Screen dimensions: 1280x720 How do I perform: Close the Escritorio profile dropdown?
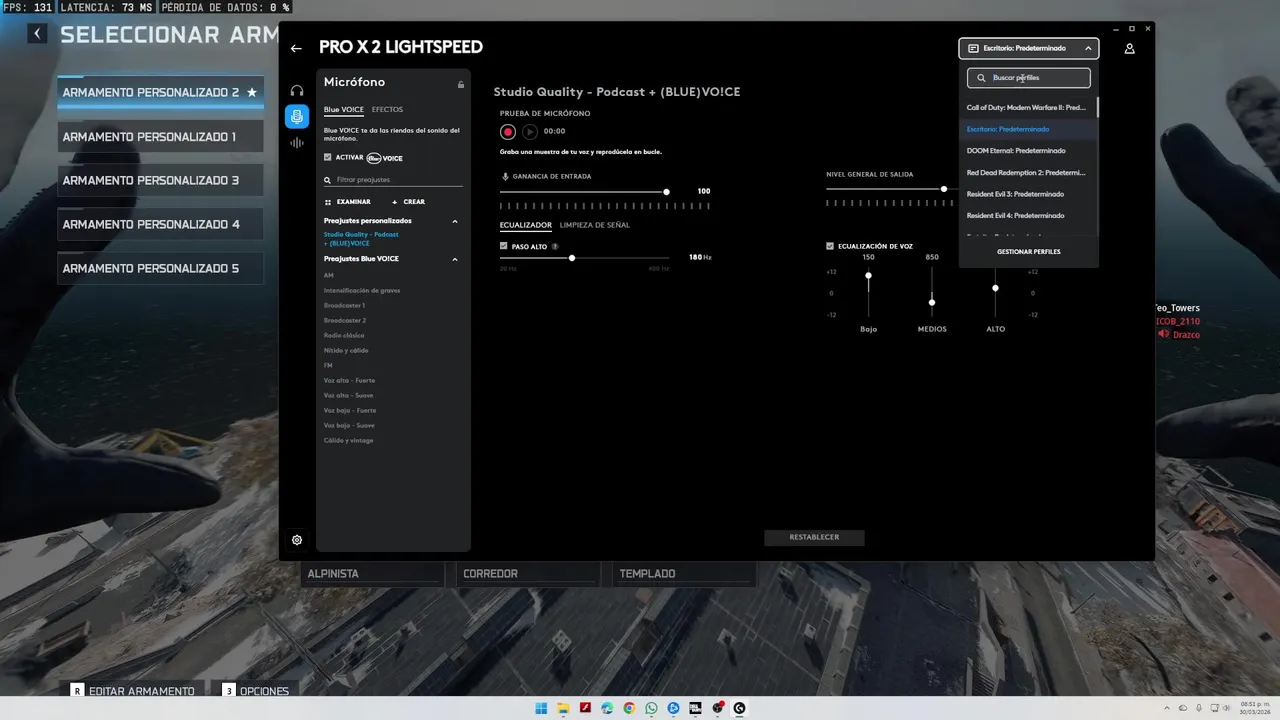pos(1088,48)
